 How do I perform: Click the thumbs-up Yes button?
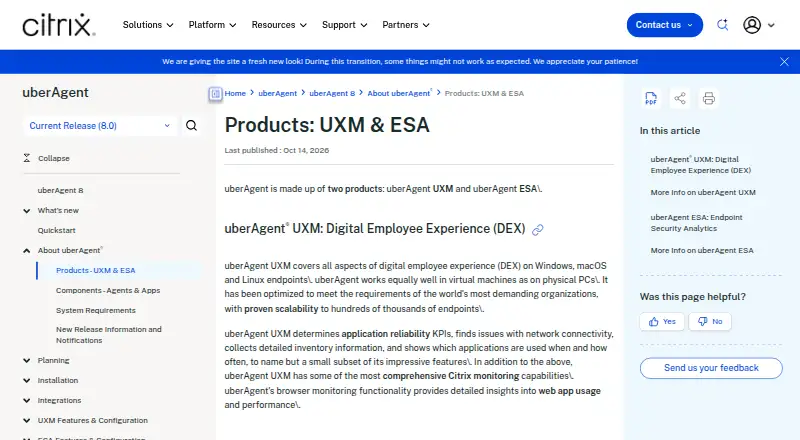pyautogui.click(x=662, y=322)
